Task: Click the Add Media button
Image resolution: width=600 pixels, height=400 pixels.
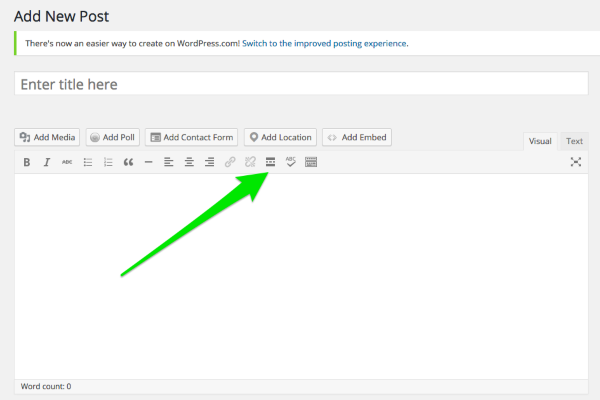Action: (x=48, y=137)
